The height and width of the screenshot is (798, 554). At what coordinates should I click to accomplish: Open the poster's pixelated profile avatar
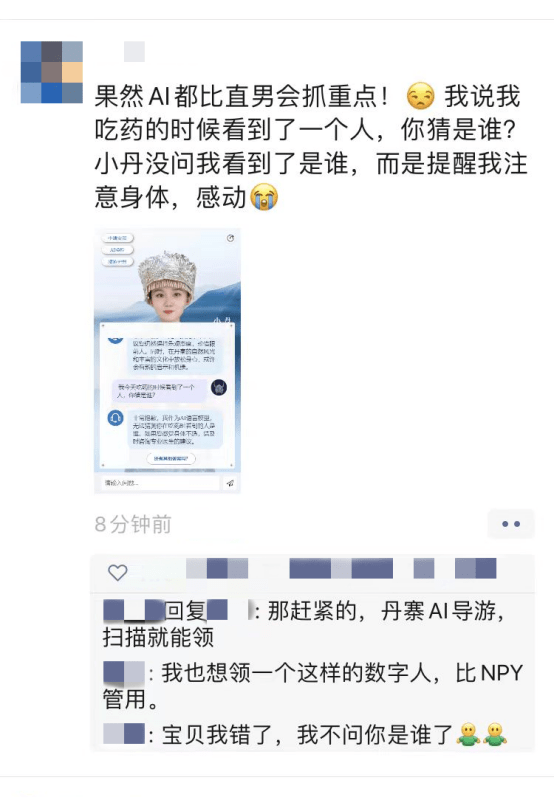click(x=52, y=72)
